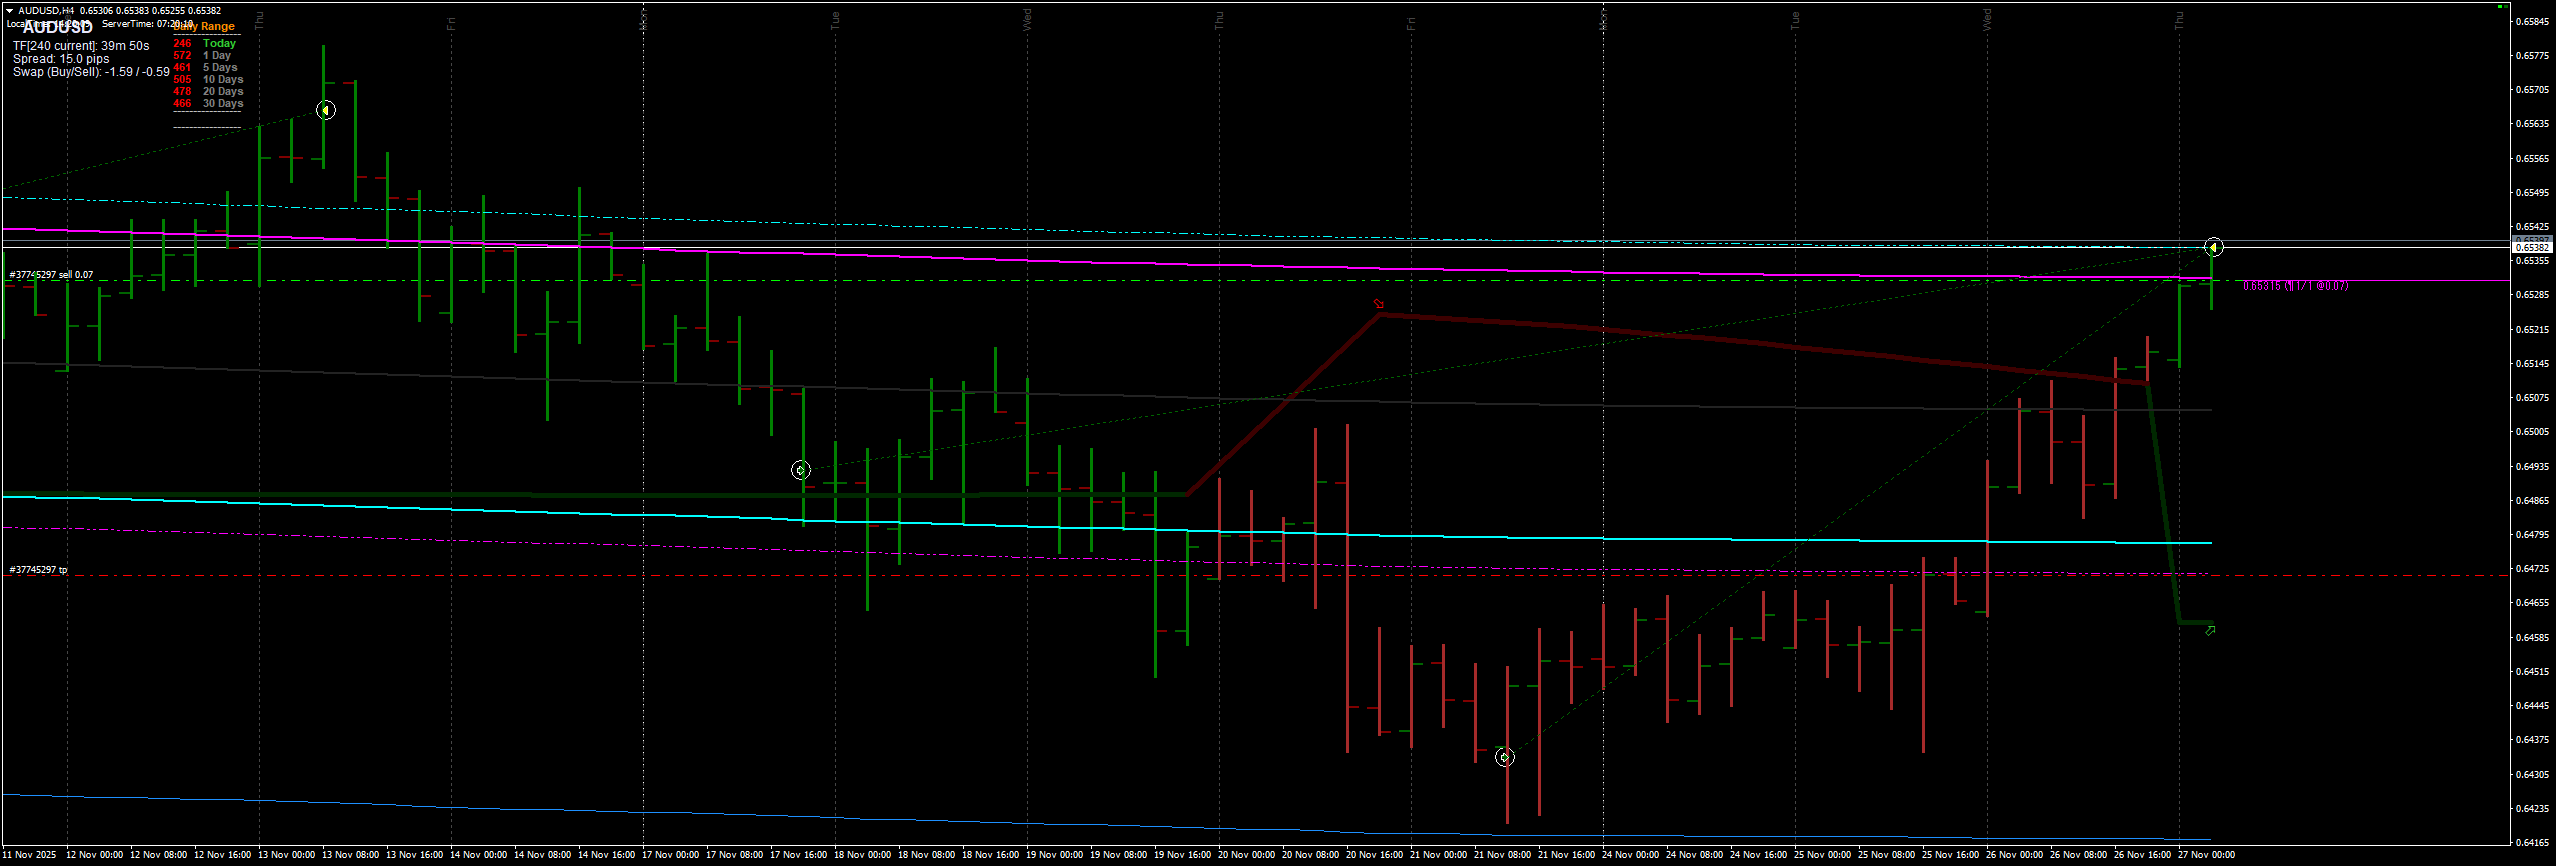Click the yellow arrow marker at current price
This screenshot has height=866, width=2556.
[2214, 247]
